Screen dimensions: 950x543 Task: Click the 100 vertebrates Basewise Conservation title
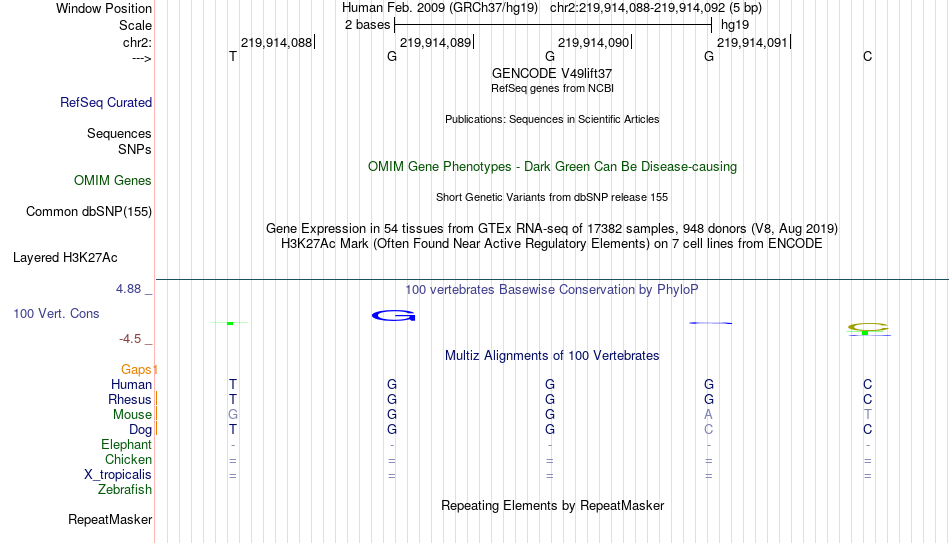click(552, 290)
